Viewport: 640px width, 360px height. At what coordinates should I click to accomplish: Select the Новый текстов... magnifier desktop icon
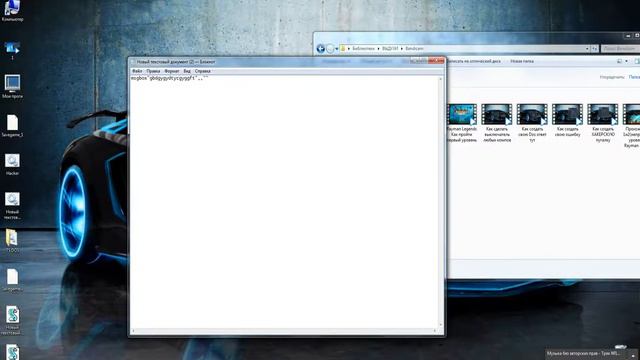(x=12, y=206)
